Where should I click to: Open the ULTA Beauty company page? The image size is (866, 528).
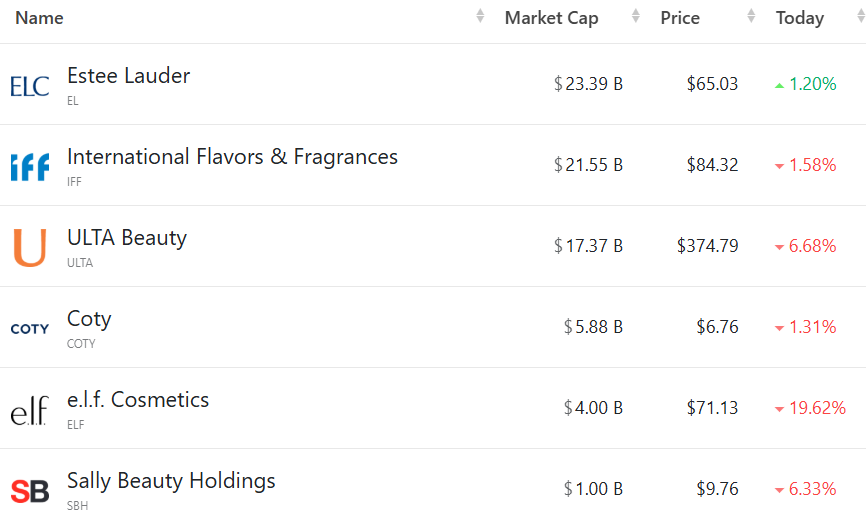pos(127,238)
